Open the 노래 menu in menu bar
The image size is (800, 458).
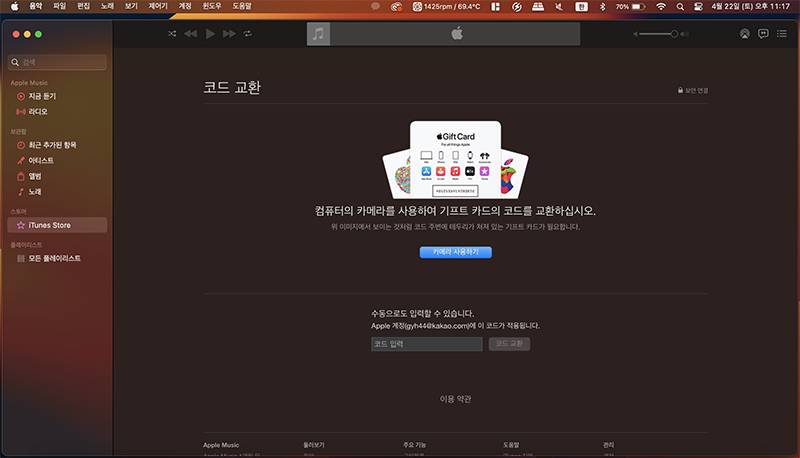click(107, 6)
